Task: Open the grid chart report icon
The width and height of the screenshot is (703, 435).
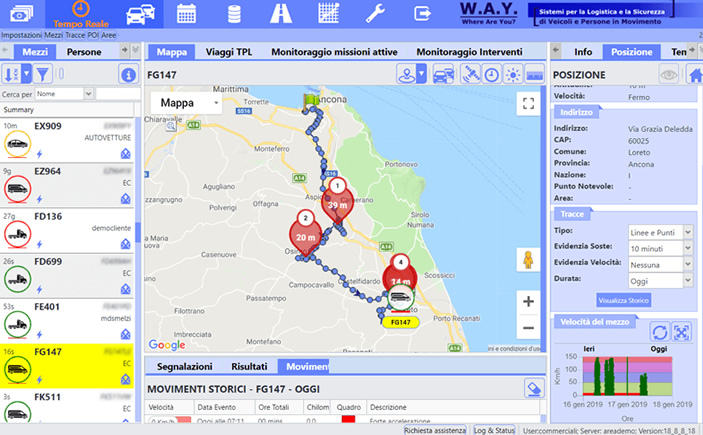Action: (329, 13)
